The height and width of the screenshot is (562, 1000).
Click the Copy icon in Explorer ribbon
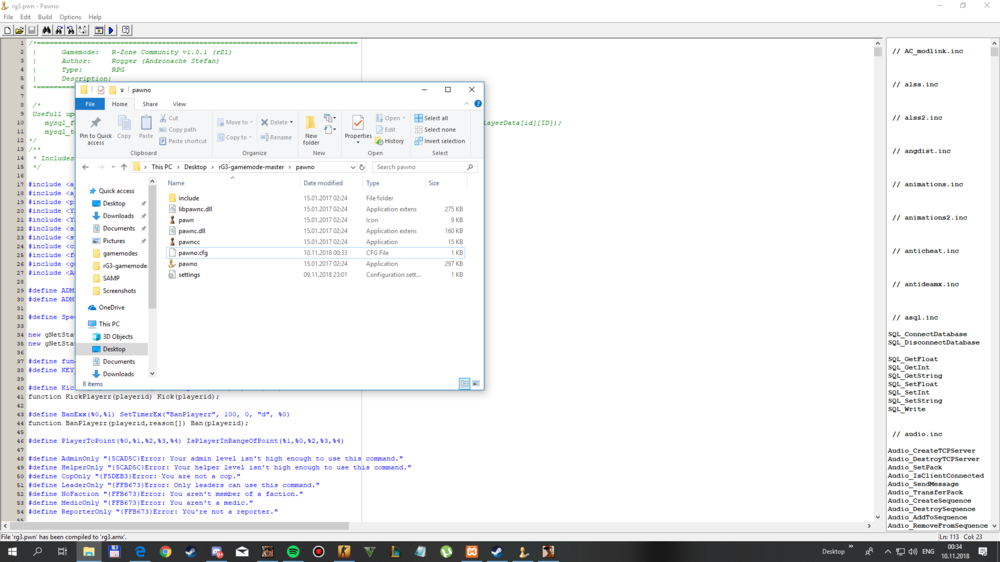coord(124,127)
